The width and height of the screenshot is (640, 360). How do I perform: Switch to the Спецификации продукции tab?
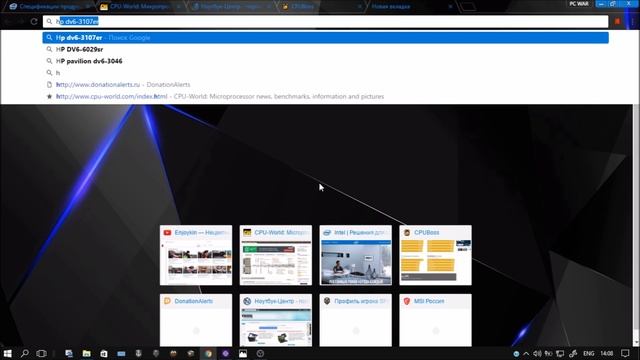click(x=51, y=7)
